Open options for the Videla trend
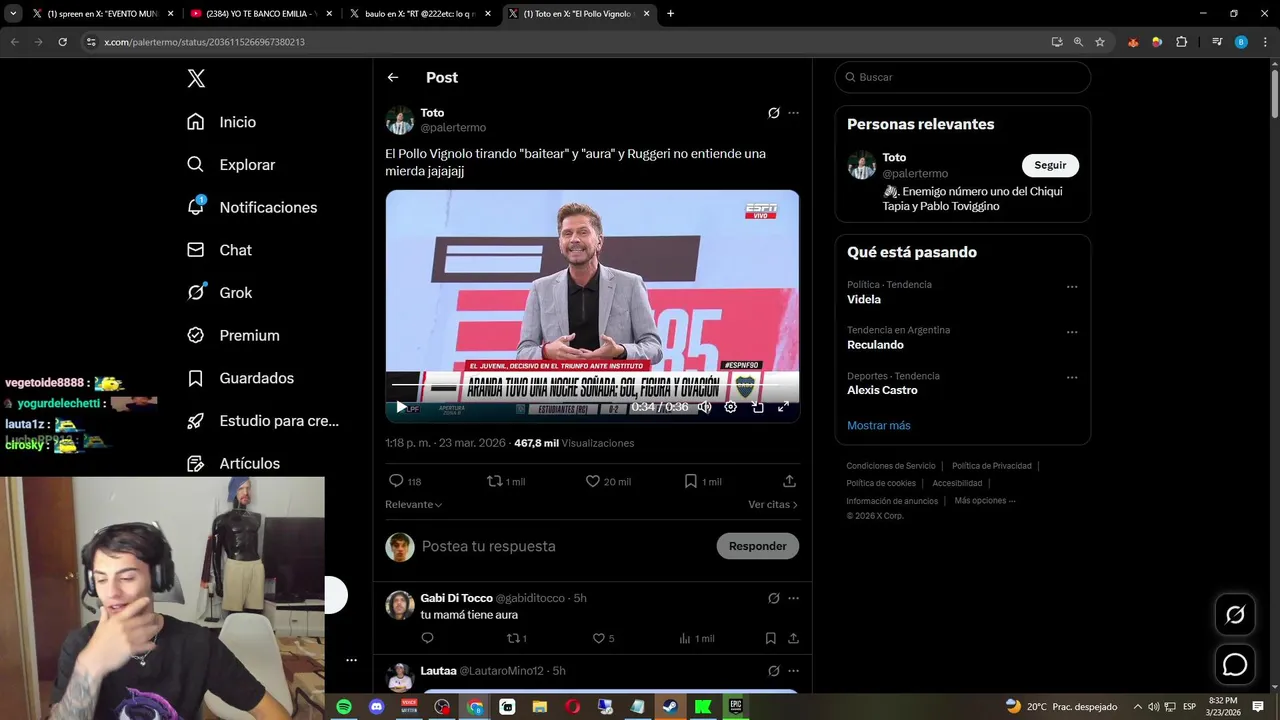The height and width of the screenshot is (720, 1280). click(x=1072, y=287)
